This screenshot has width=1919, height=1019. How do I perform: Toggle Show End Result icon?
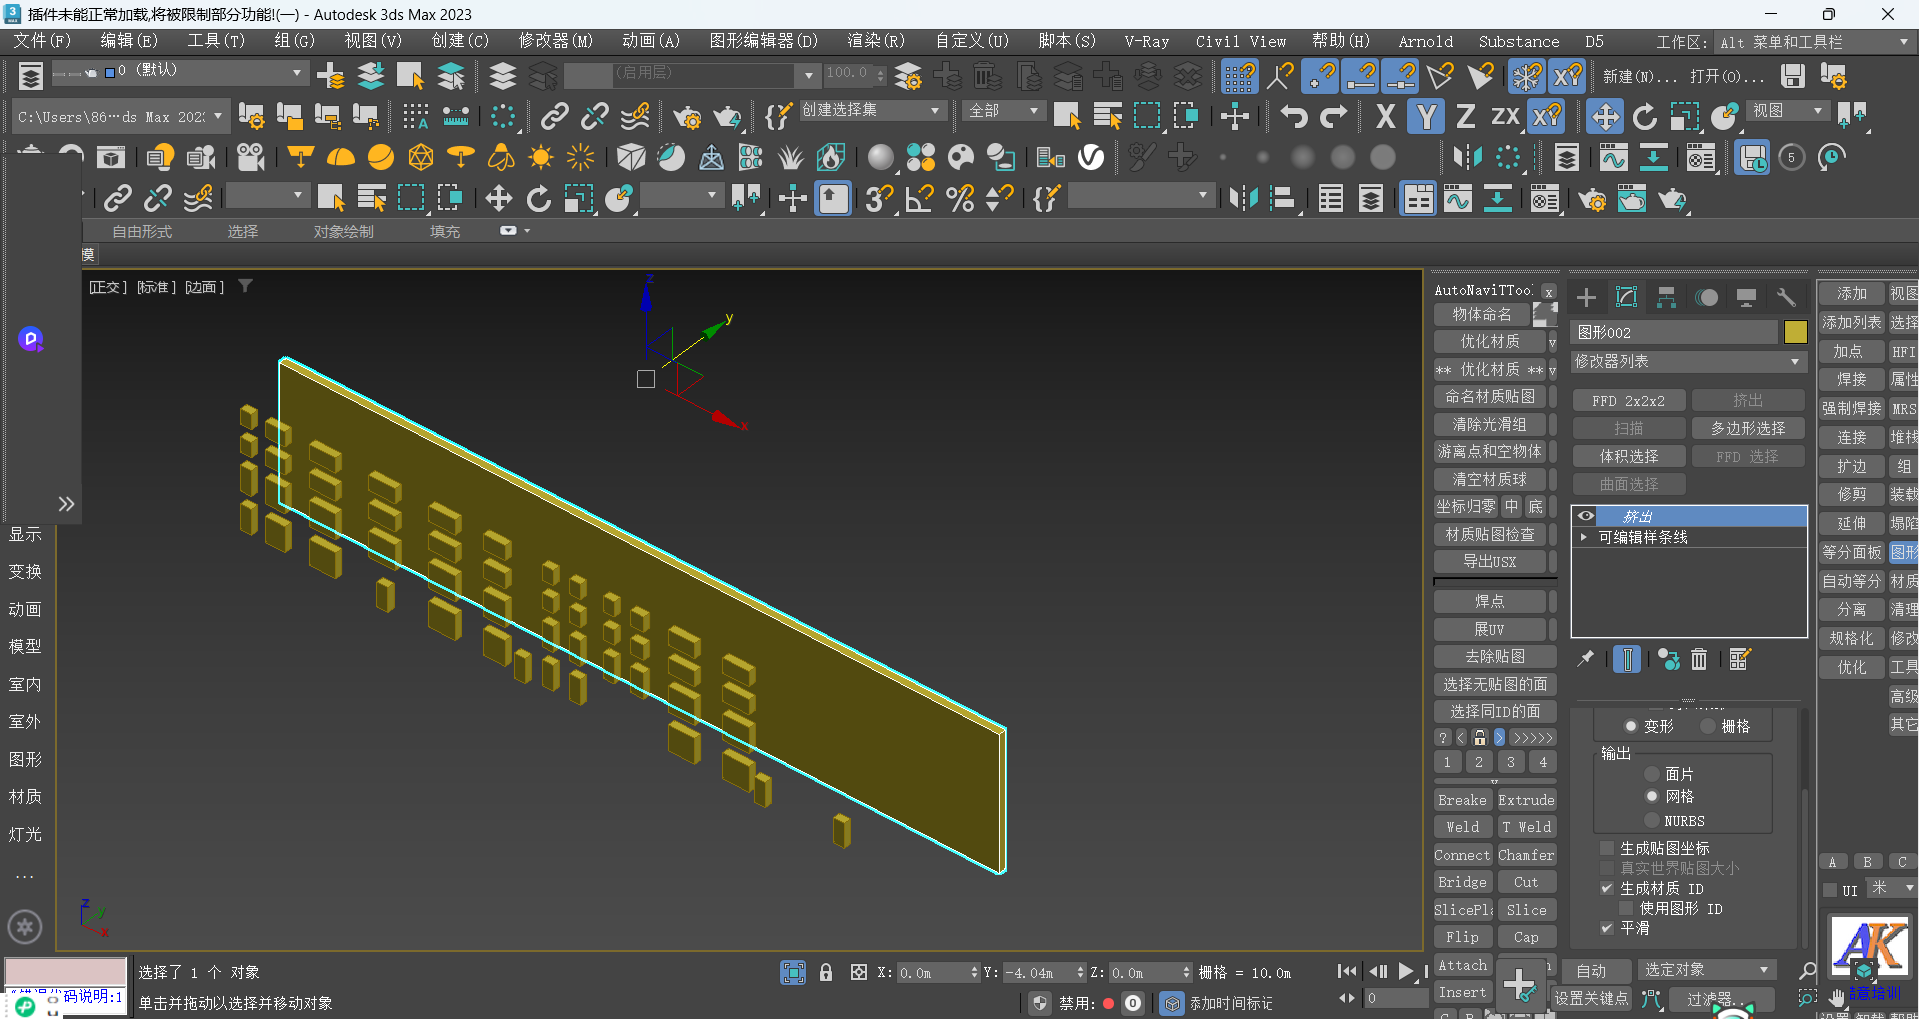(1627, 659)
